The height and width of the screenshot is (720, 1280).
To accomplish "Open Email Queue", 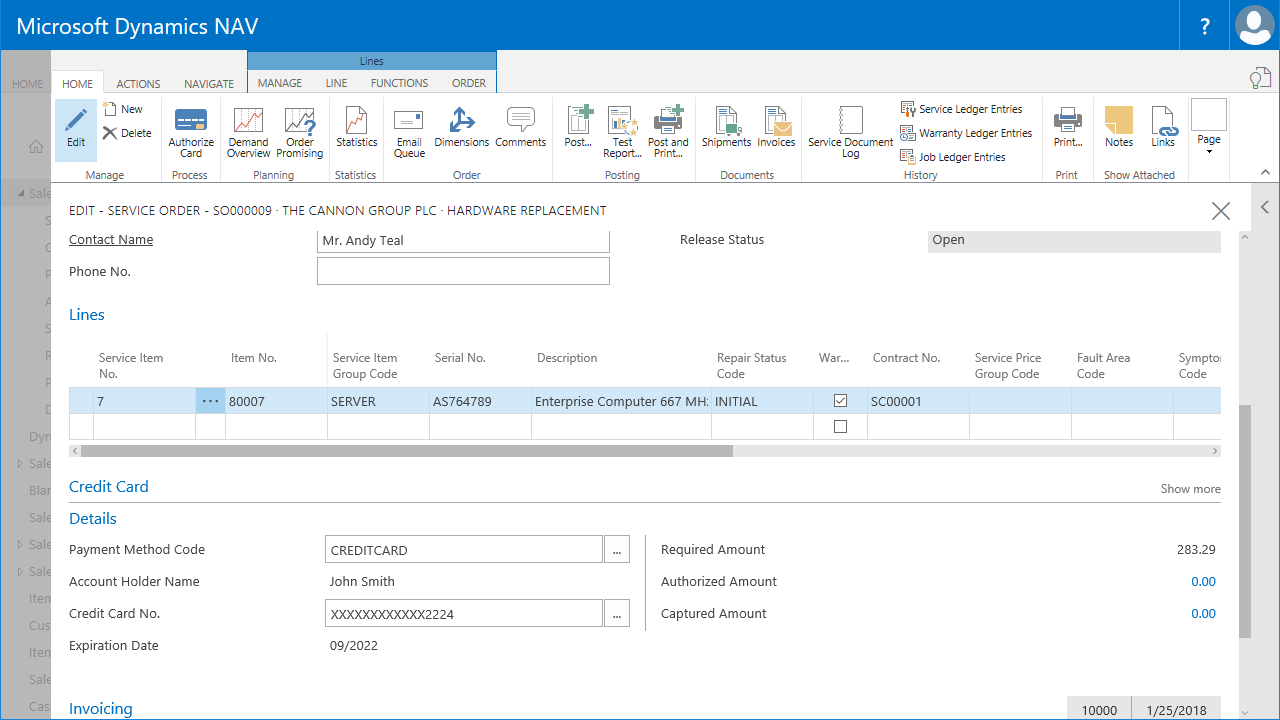I will [409, 133].
